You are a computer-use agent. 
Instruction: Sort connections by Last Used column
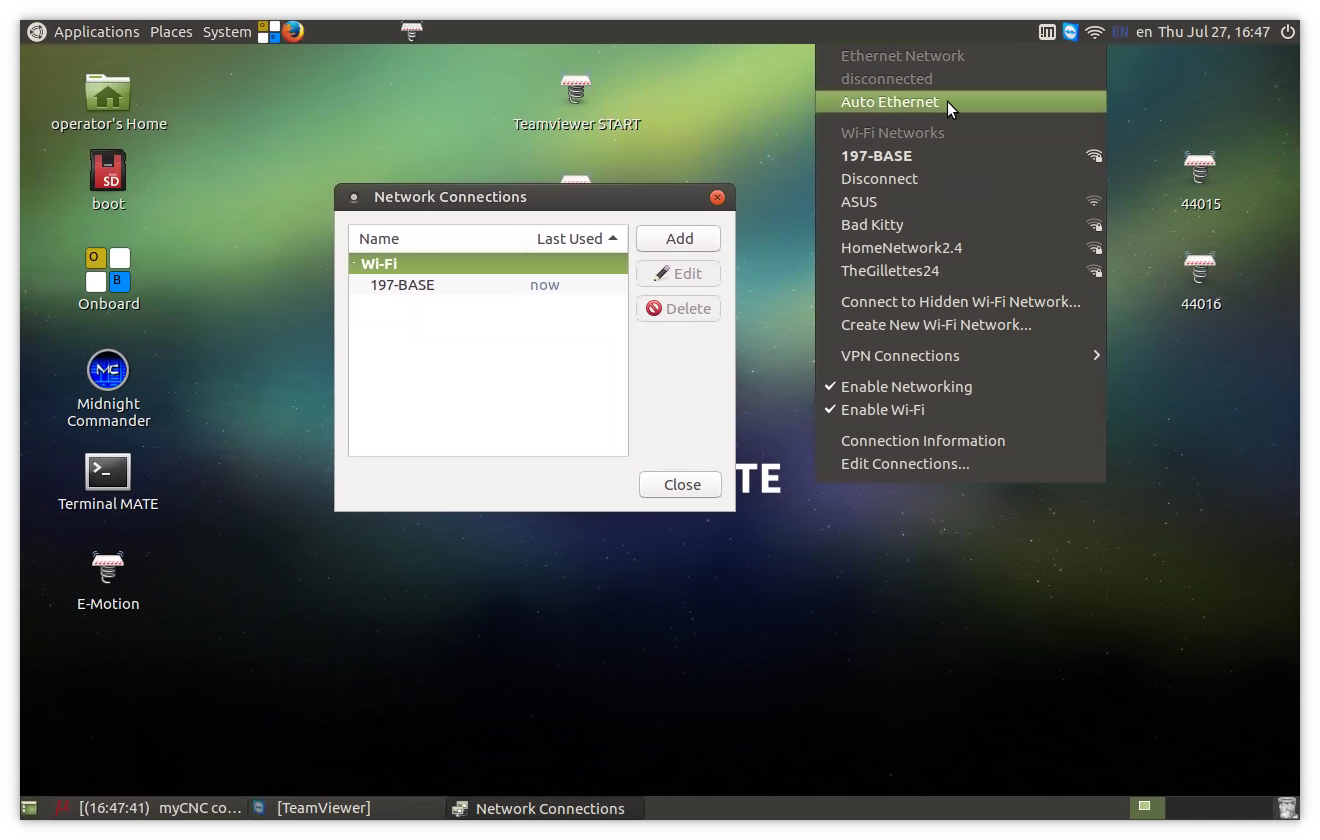pos(576,239)
